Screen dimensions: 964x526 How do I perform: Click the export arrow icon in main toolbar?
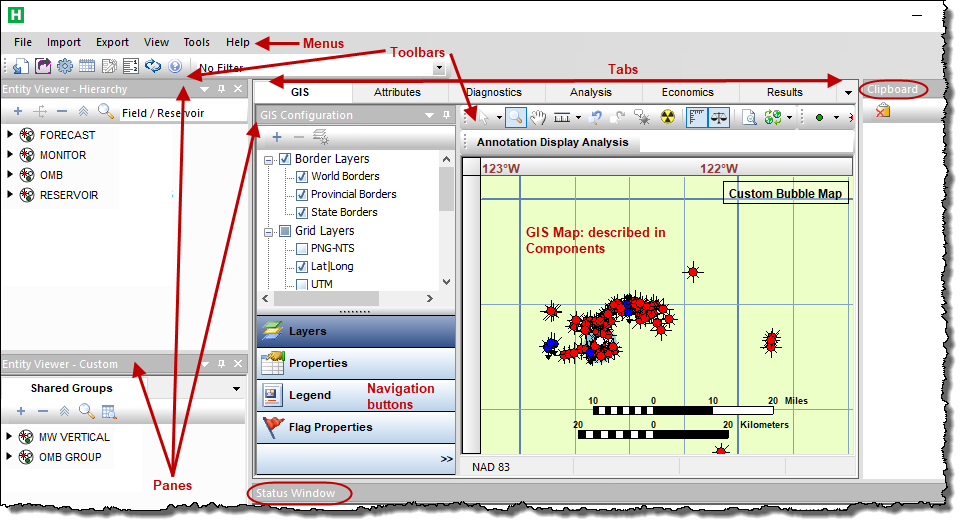click(42, 66)
